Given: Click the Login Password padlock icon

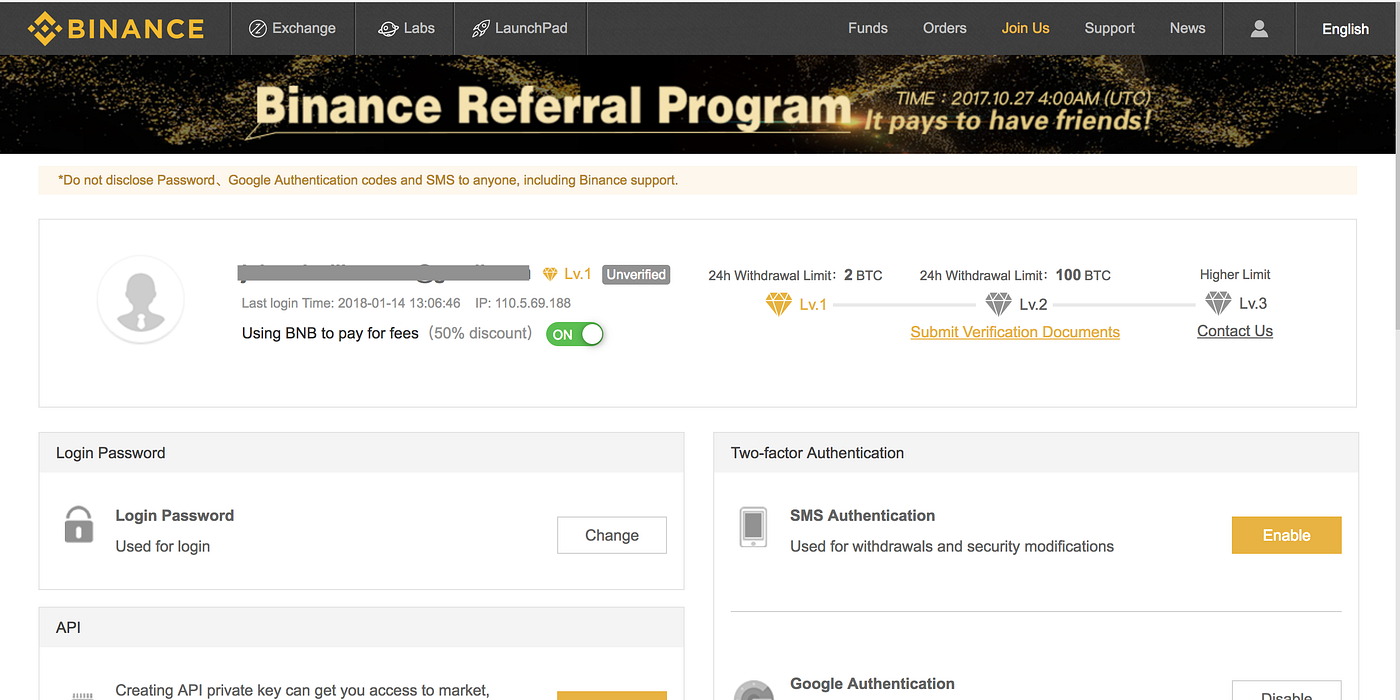Looking at the screenshot, I should click(x=79, y=524).
